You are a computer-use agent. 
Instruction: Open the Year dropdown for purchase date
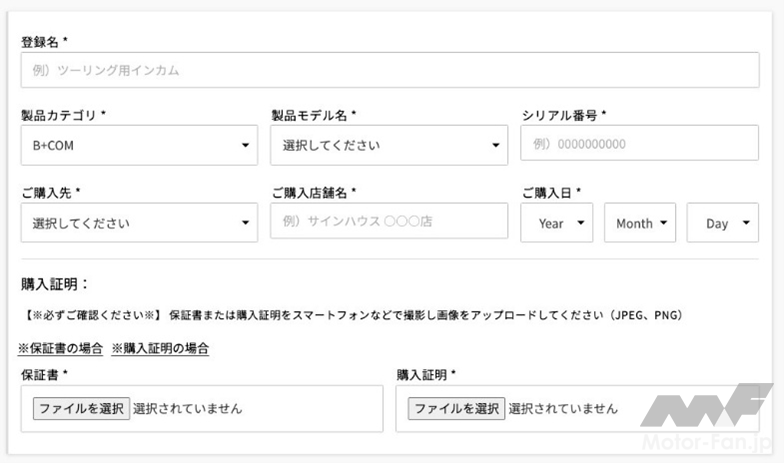(557, 223)
